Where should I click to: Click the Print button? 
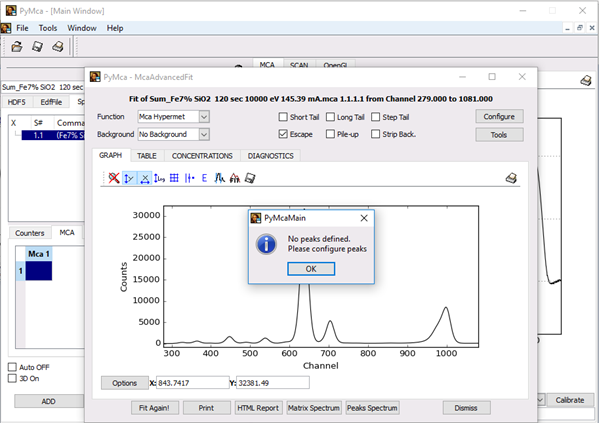(x=206, y=408)
